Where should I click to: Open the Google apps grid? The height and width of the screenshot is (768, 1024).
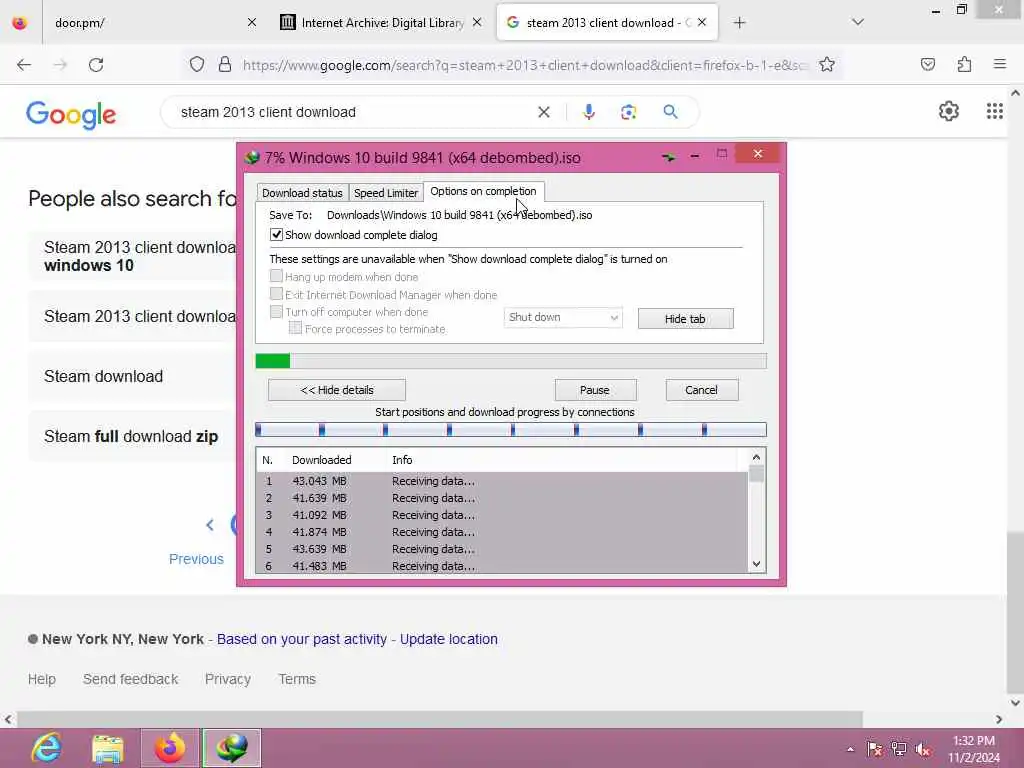[994, 112]
